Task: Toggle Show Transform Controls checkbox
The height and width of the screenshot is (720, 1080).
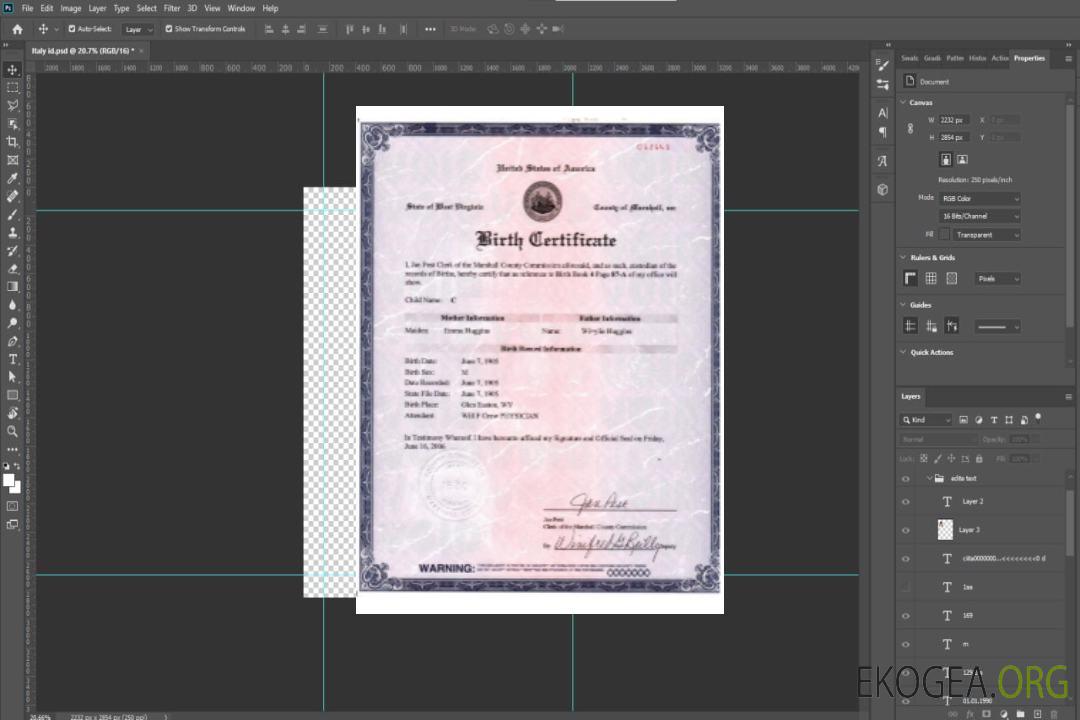Action: coord(169,29)
